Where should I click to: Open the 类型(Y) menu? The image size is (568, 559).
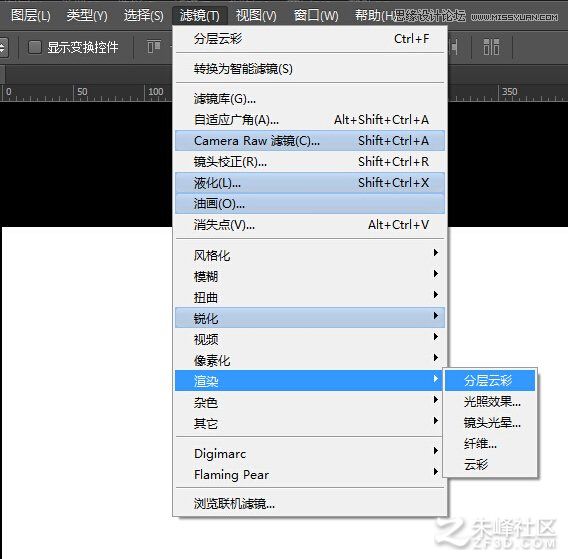(x=87, y=16)
